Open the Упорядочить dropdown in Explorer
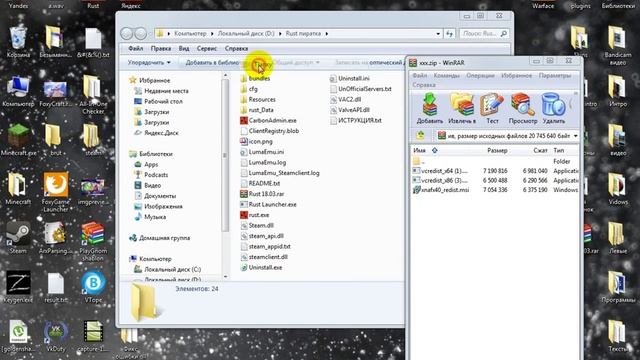The height and width of the screenshot is (360, 640). pos(149,62)
